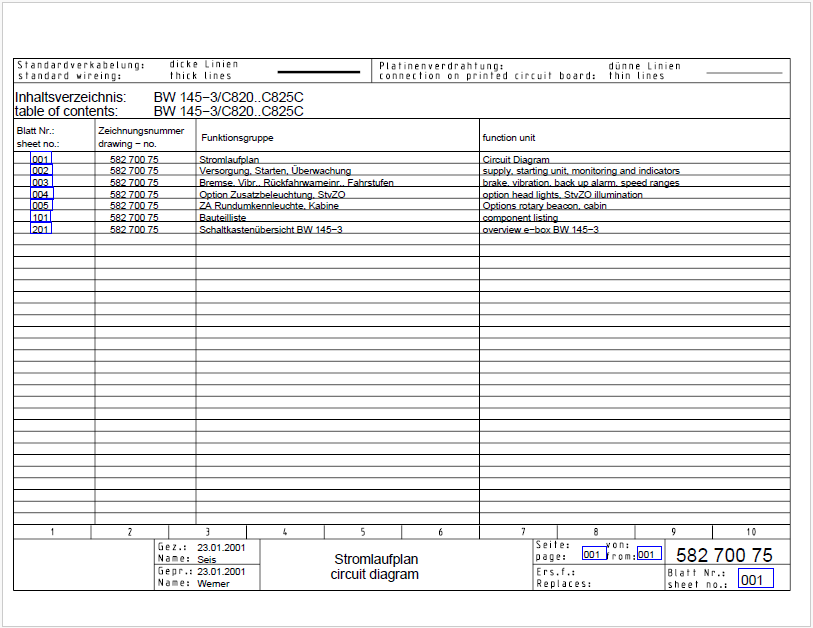Select 'overview e-box BW 145-3' text
813x628 pixels.
pyautogui.click(x=540, y=229)
